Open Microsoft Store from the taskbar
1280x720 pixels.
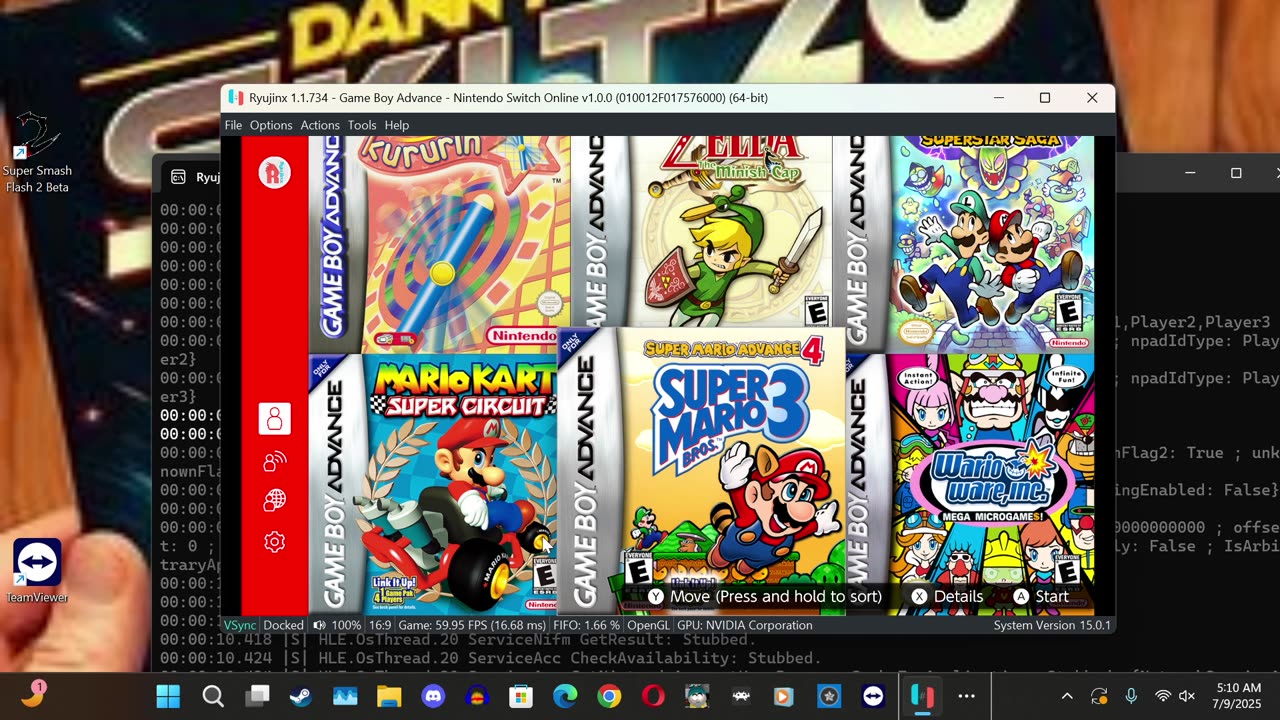521,696
